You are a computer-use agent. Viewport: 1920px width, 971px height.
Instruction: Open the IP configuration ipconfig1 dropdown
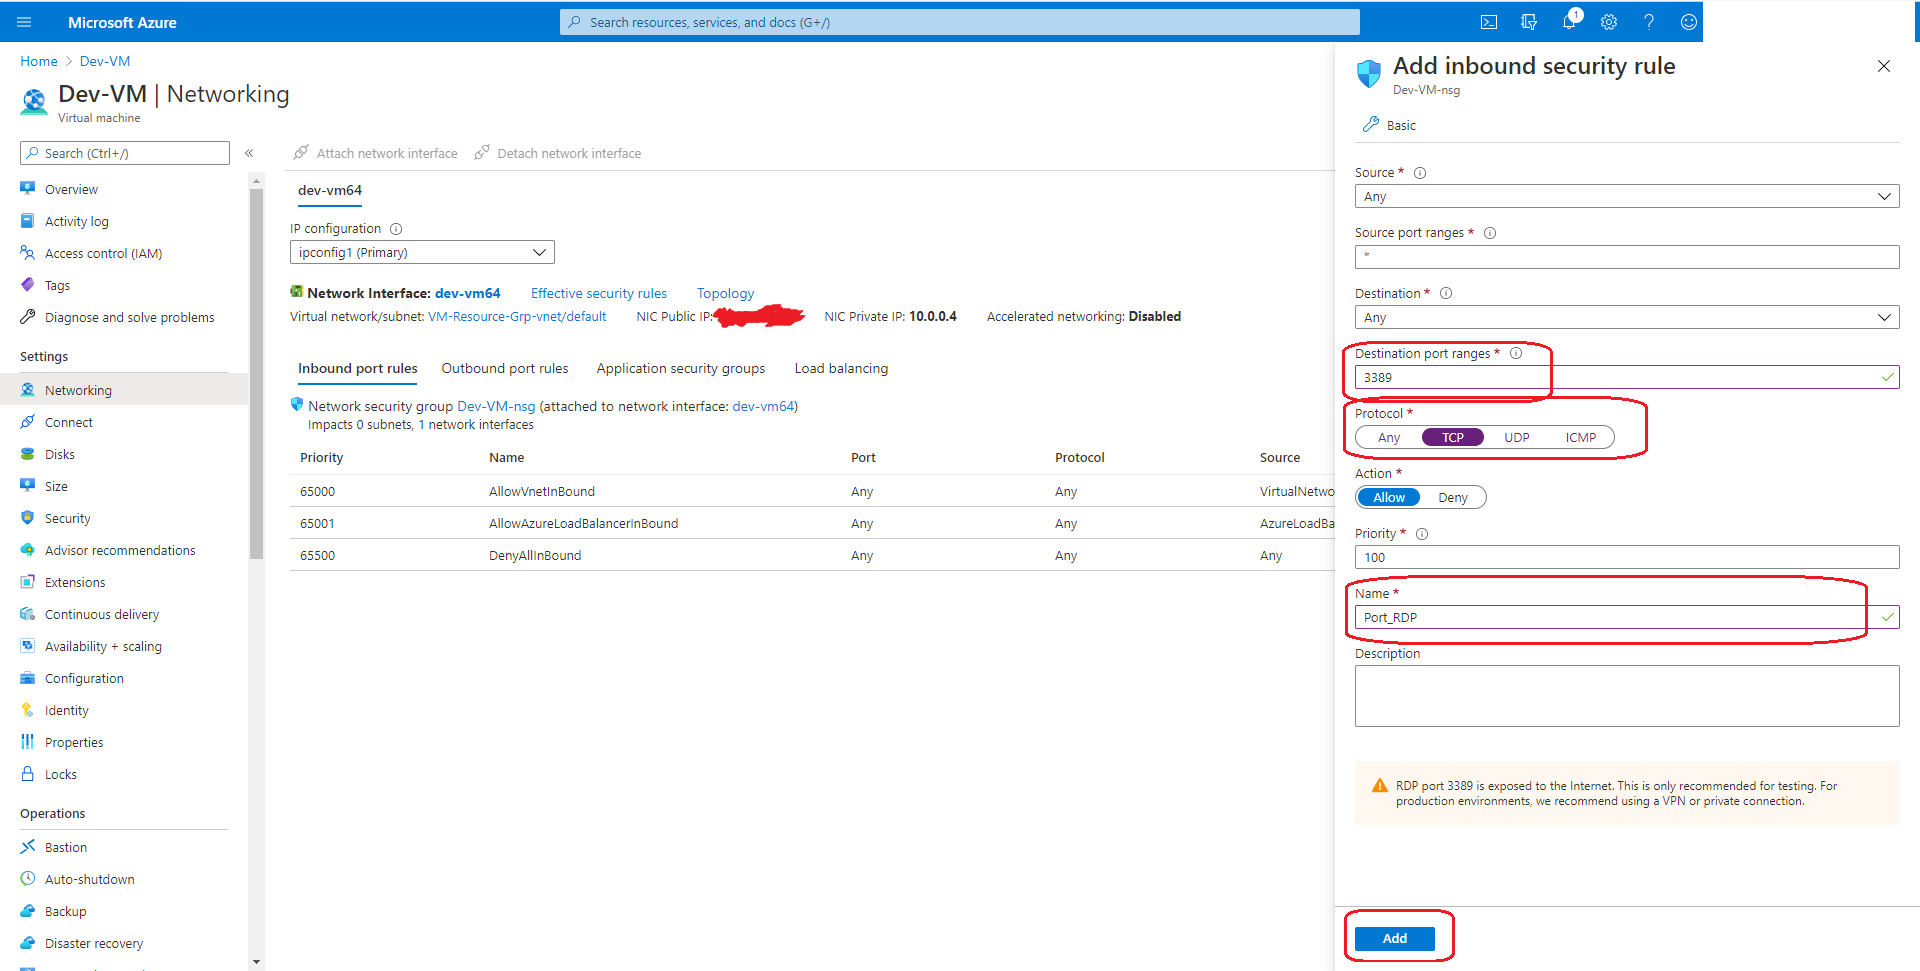click(422, 252)
